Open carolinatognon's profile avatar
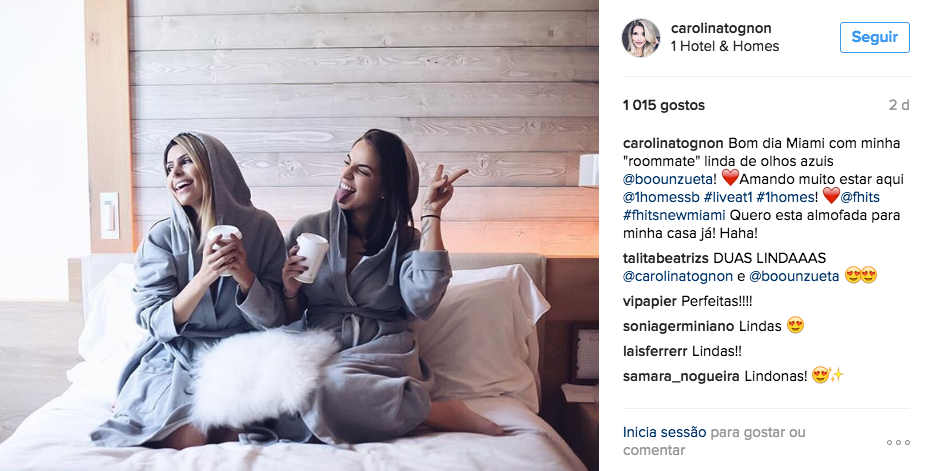The height and width of the screenshot is (471, 932). [x=641, y=37]
